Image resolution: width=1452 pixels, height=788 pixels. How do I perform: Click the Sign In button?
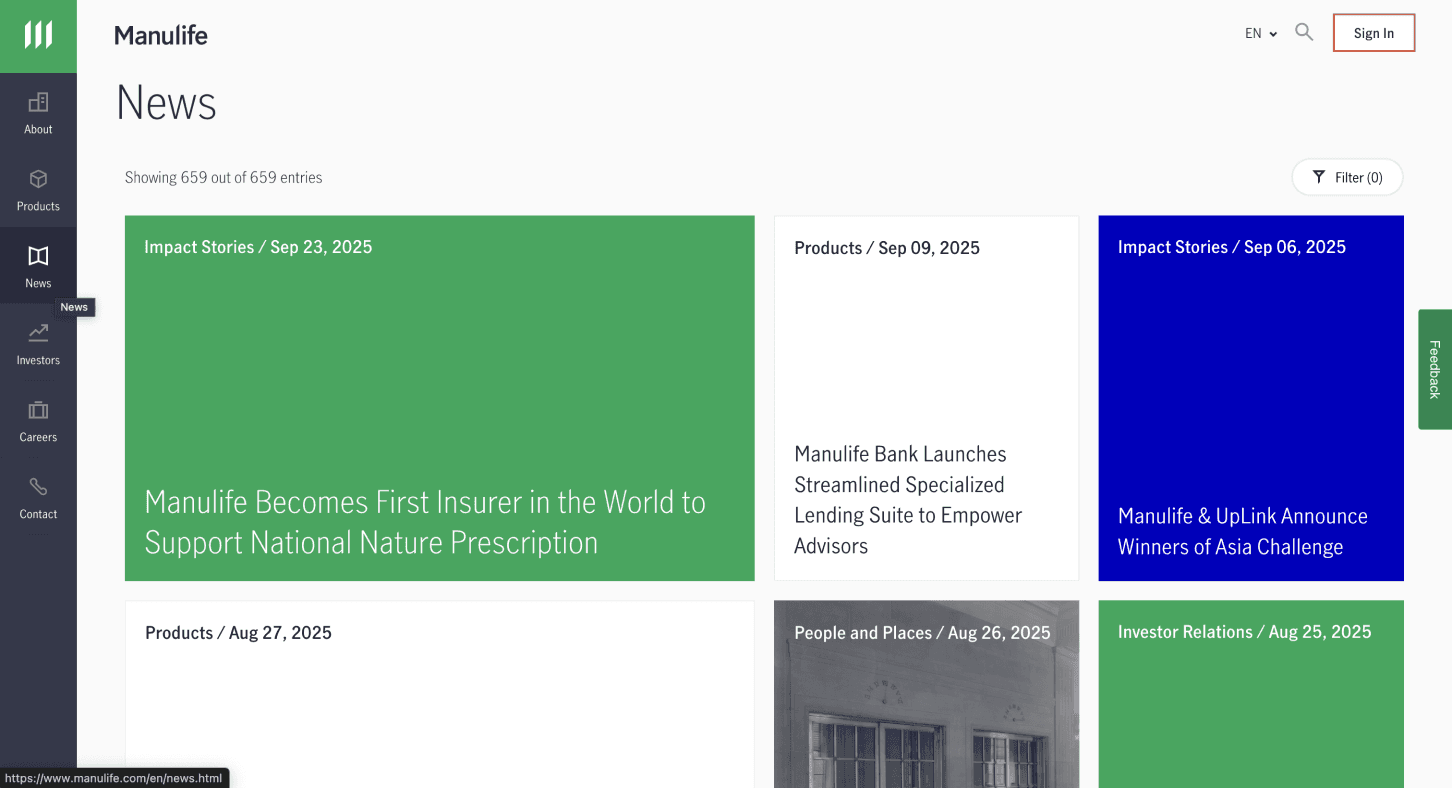tap(1373, 32)
